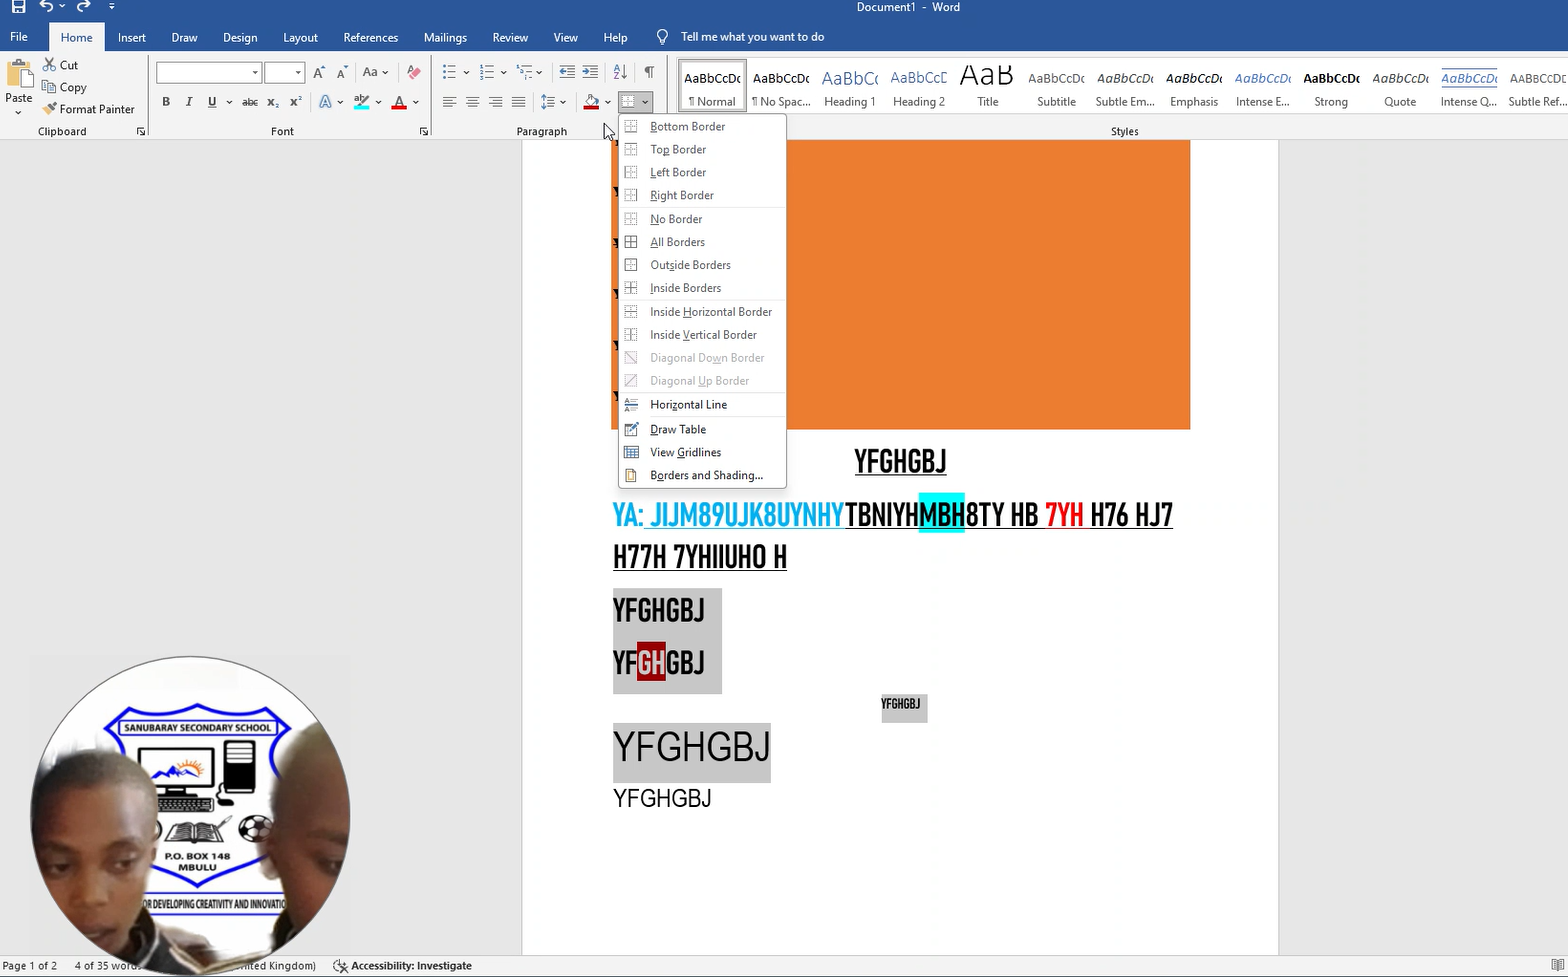This screenshot has width=1568, height=977.
Task: Choose All Borders from the menu
Action: 677,242
